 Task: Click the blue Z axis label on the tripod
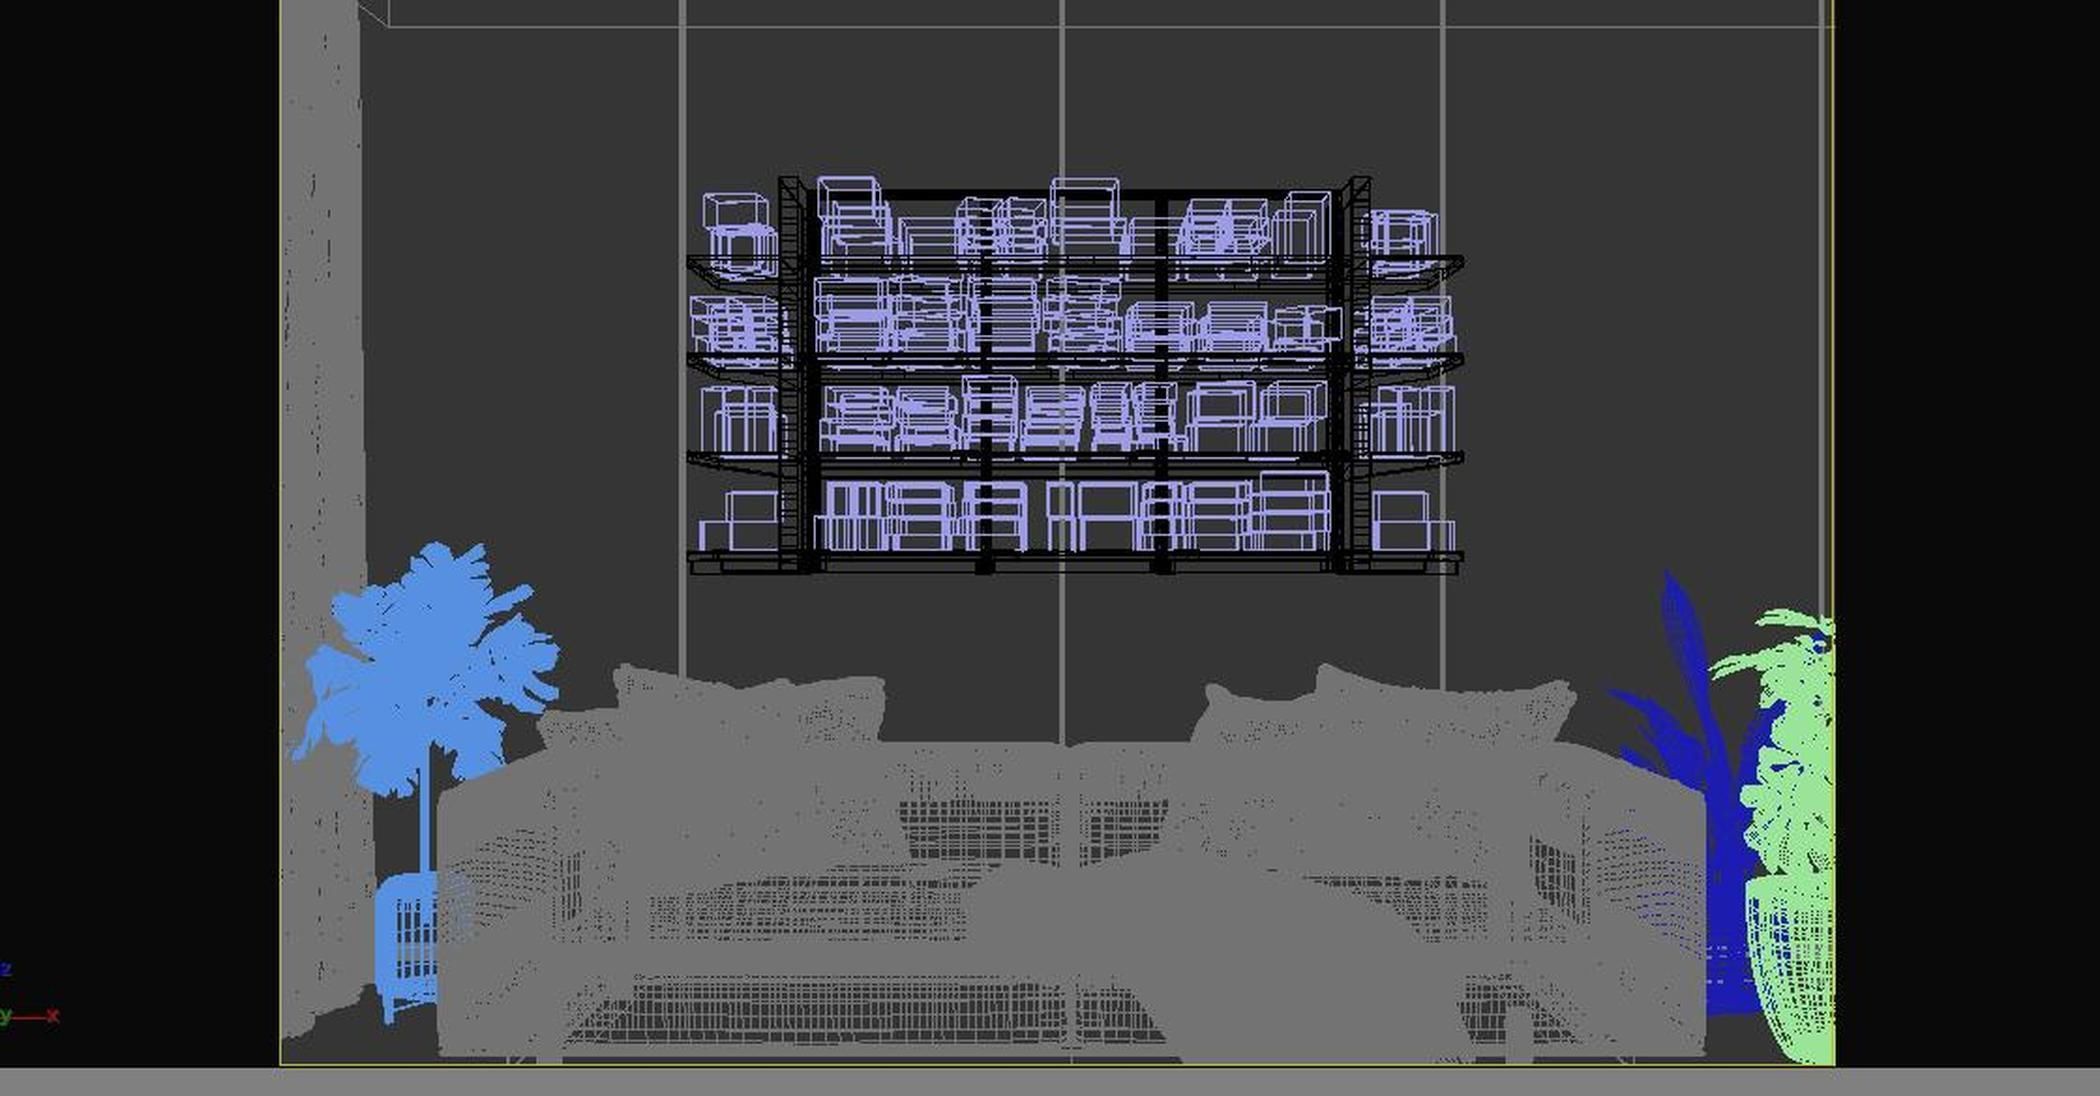tap(6, 967)
